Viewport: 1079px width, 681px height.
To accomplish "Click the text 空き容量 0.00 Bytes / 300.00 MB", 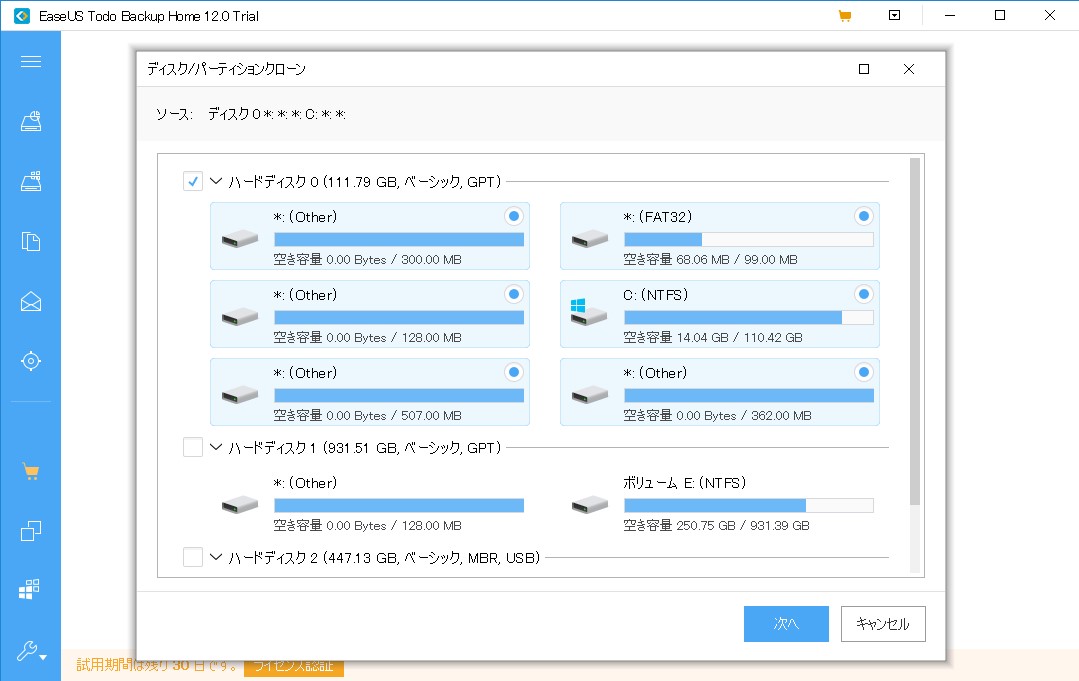I will coord(367,259).
